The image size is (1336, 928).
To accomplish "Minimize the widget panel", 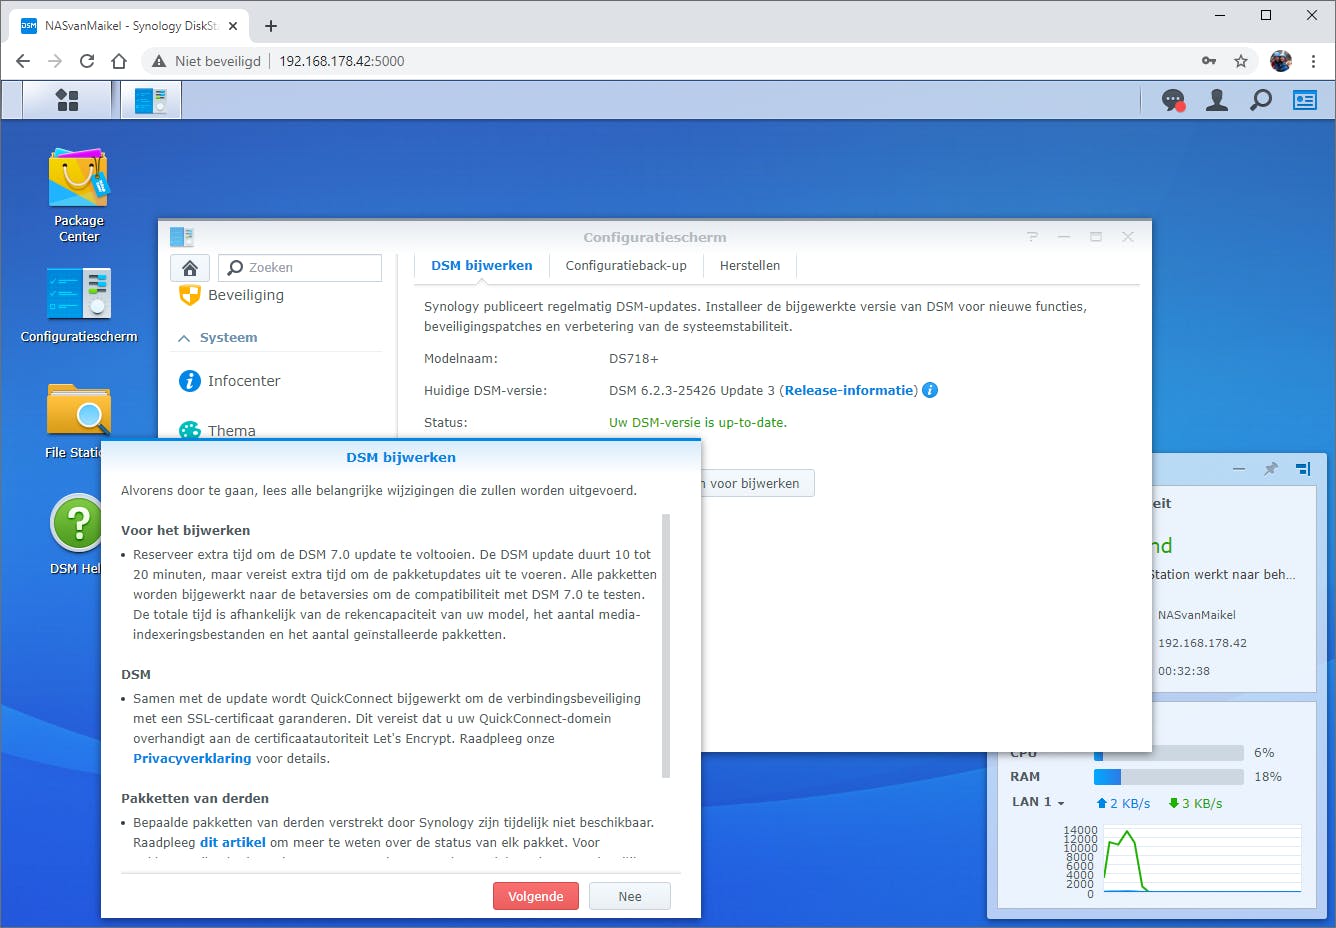I will pos(1239,468).
